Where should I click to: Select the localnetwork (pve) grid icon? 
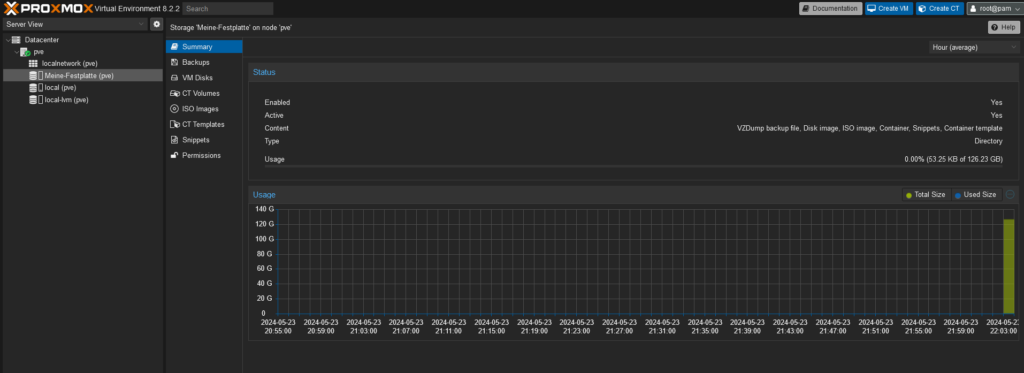point(33,63)
